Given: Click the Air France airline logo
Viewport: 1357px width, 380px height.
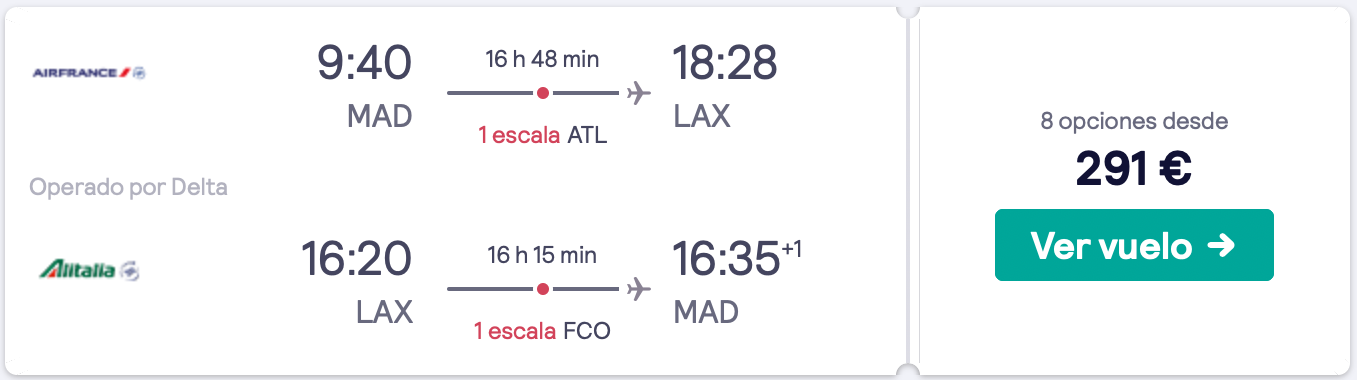Looking at the screenshot, I should tap(89, 73).
